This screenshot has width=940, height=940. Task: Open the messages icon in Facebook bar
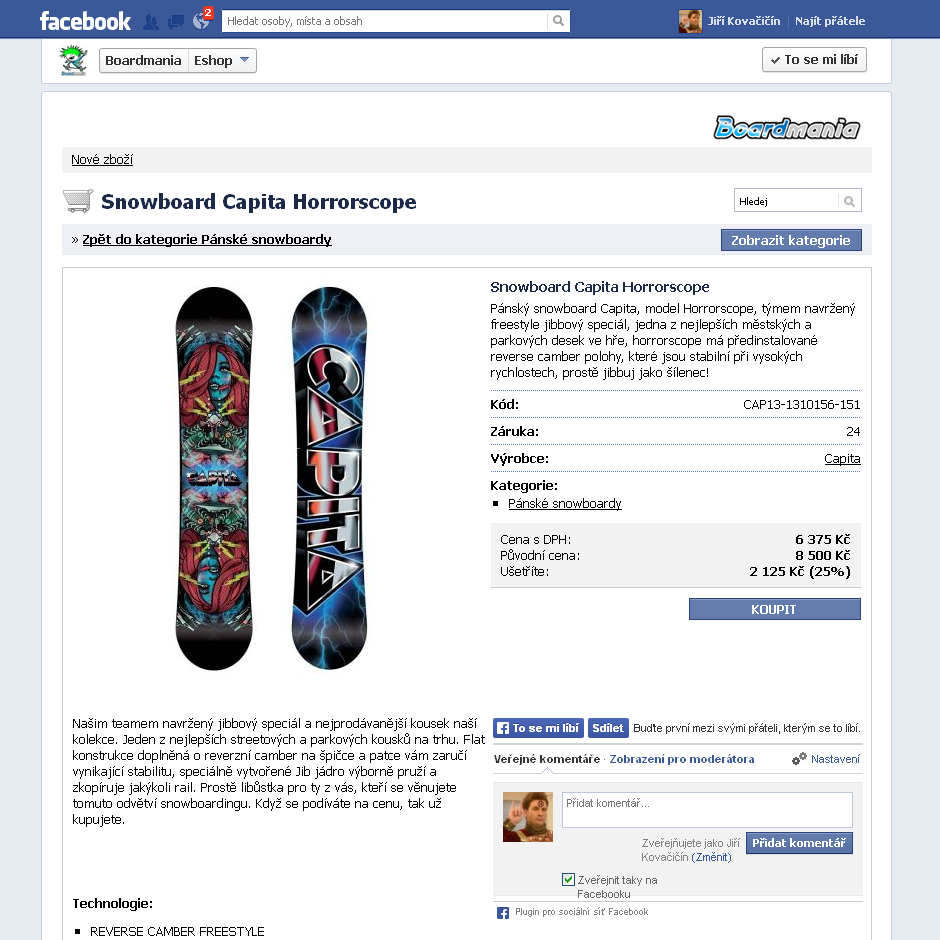176,22
